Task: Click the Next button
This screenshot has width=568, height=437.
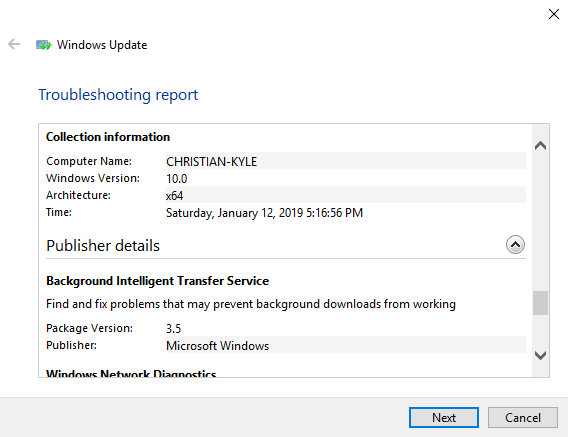Action: coord(444,417)
